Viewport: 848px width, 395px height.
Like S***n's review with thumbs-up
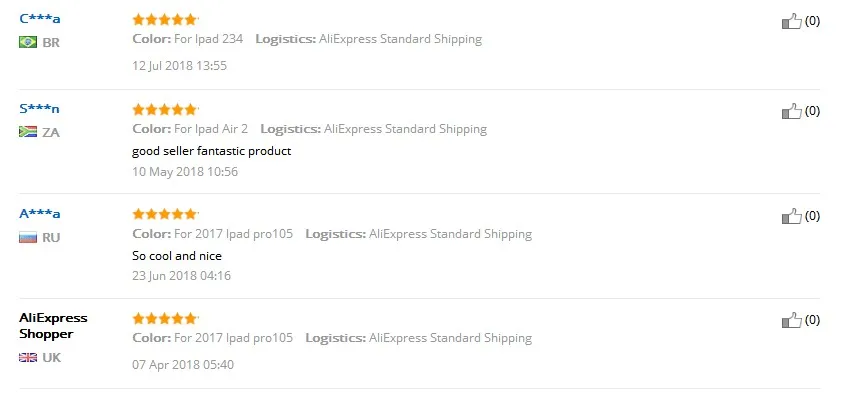(792, 111)
